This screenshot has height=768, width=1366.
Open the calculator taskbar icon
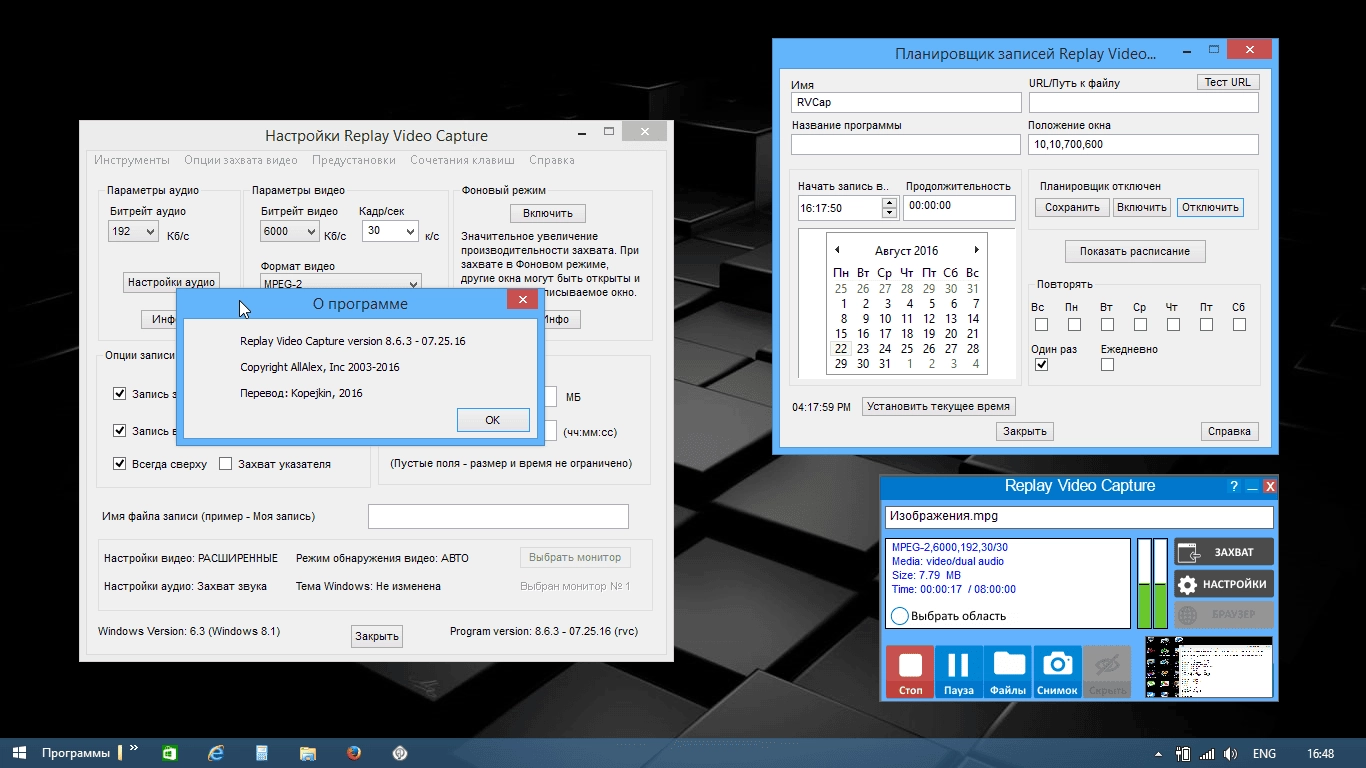coord(261,753)
